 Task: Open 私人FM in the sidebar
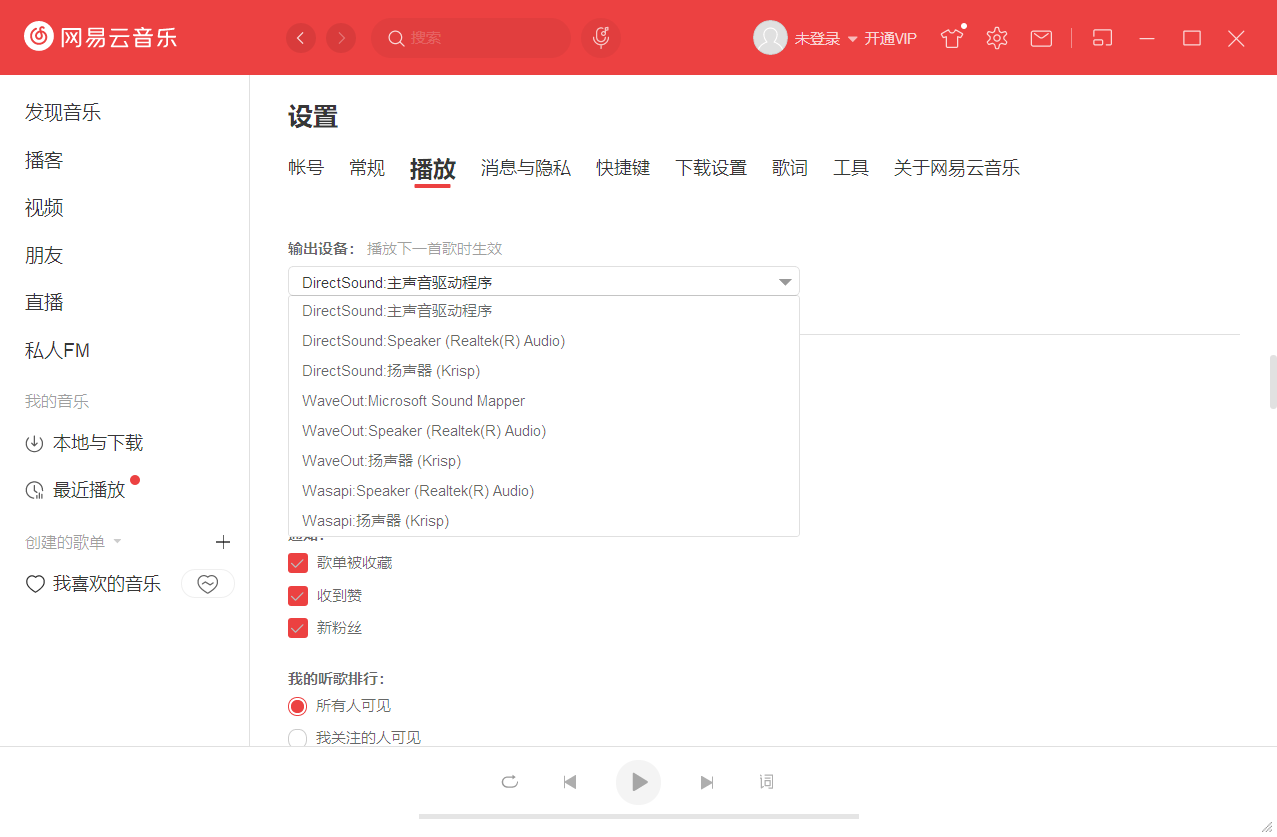click(57, 351)
